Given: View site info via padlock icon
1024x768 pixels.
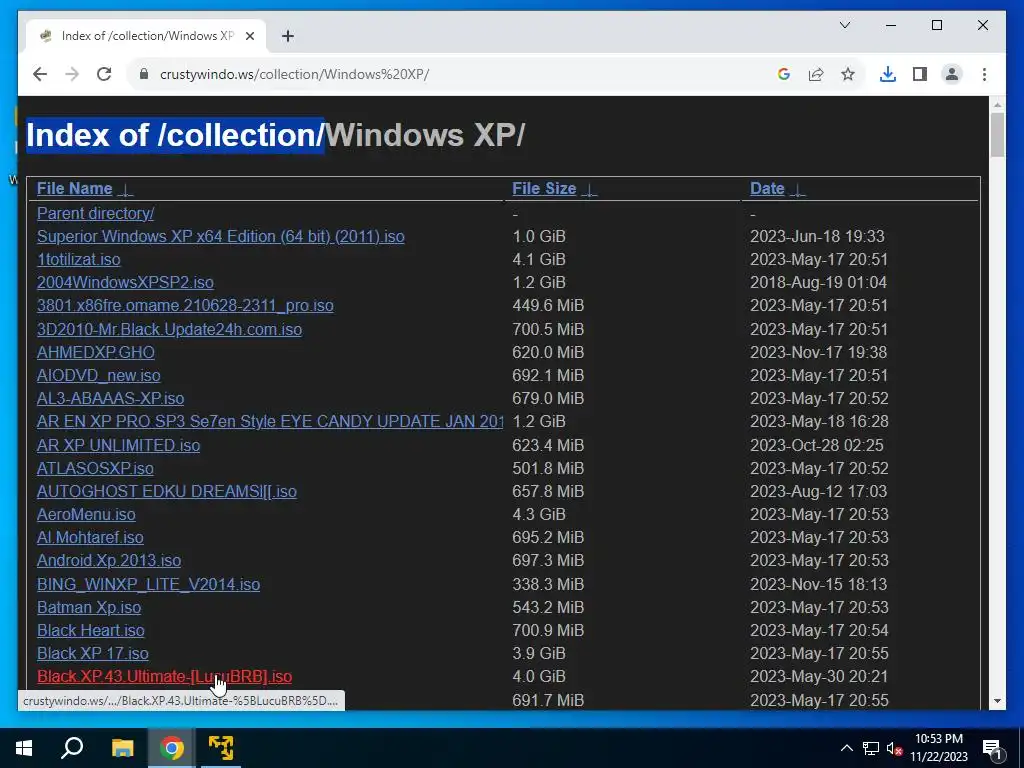Looking at the screenshot, I should click(x=144, y=74).
